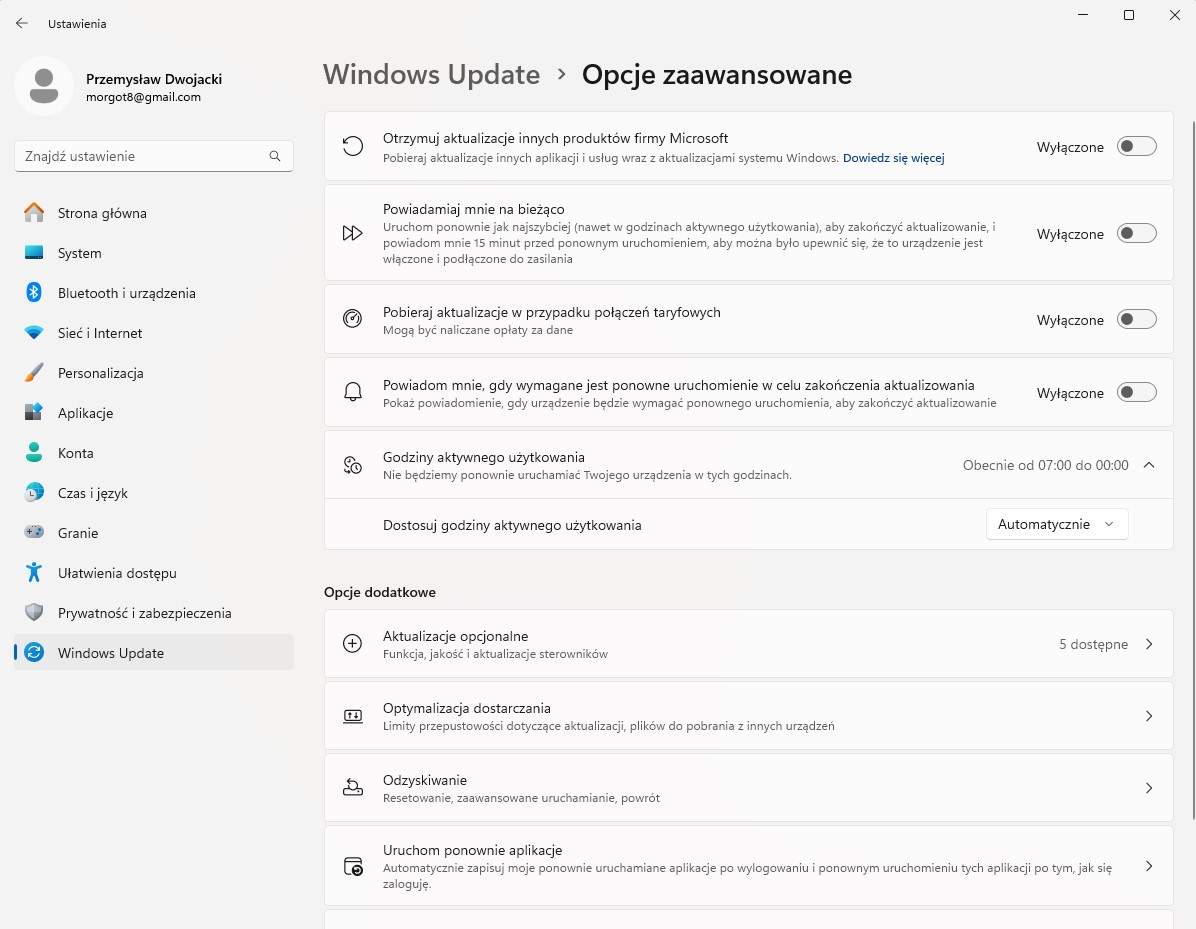Image resolution: width=1196 pixels, height=929 pixels.
Task: Click the Prywatność i zabezpieczenia shield icon
Action: (x=34, y=613)
